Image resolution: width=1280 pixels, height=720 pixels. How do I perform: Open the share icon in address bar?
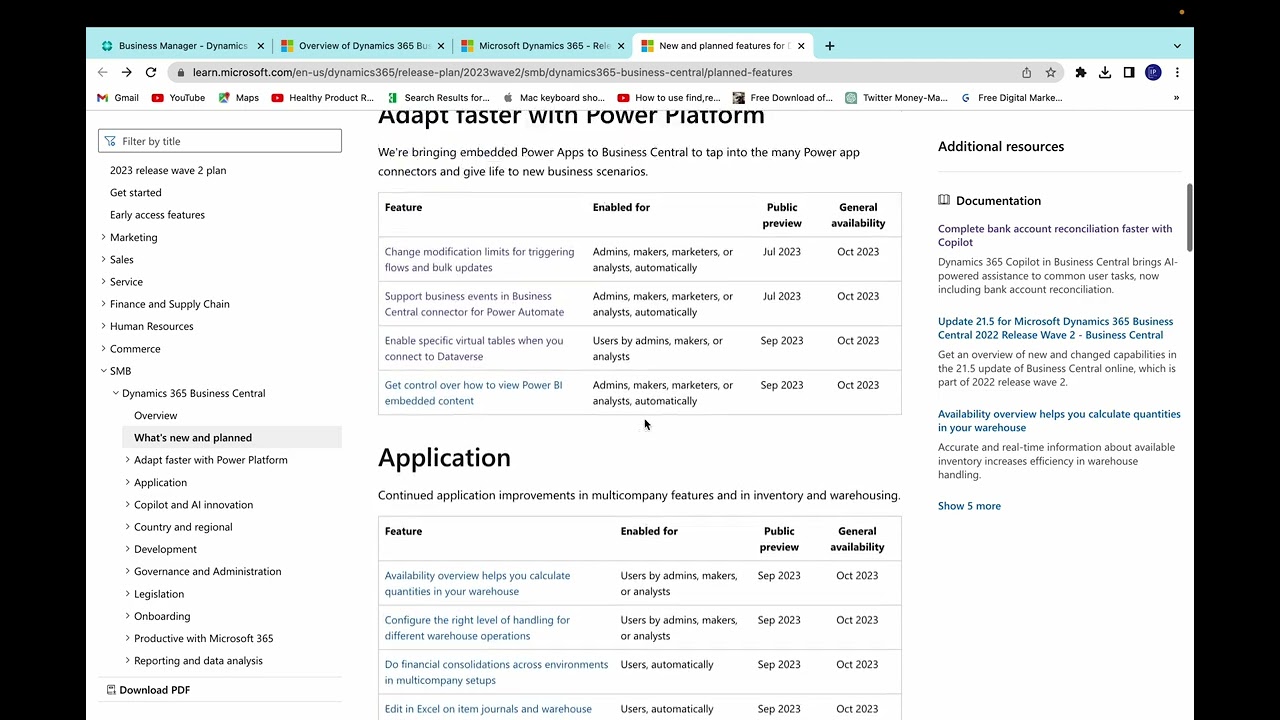1027,72
